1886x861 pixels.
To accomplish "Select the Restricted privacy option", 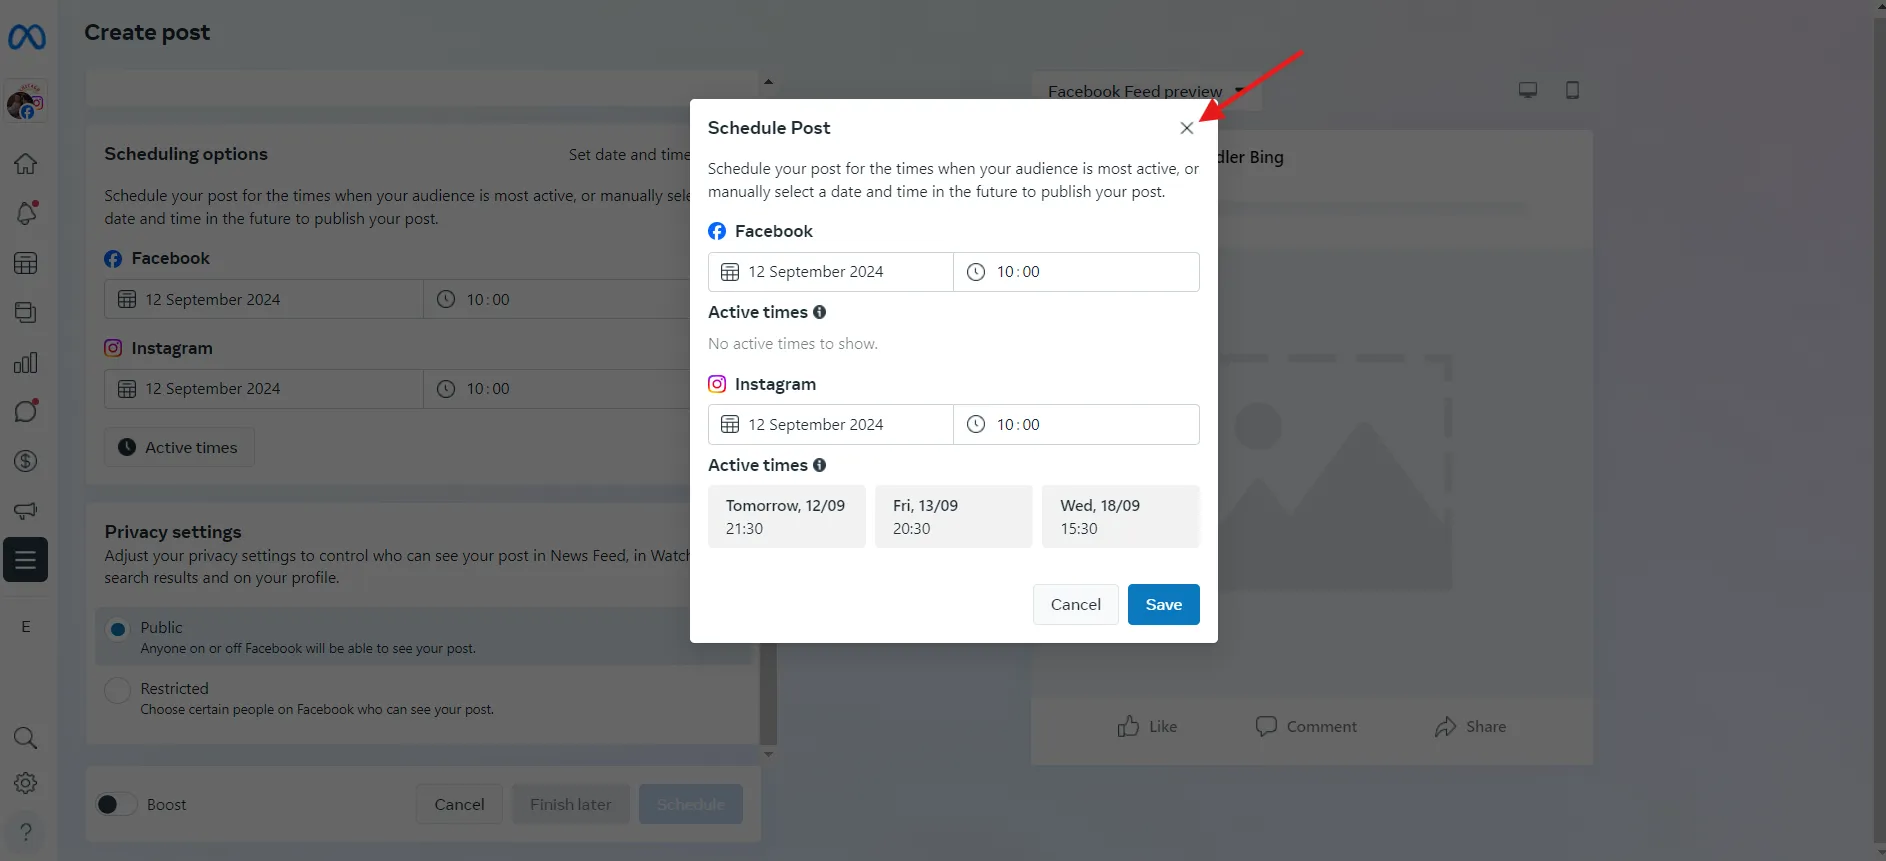I will tap(117, 689).
